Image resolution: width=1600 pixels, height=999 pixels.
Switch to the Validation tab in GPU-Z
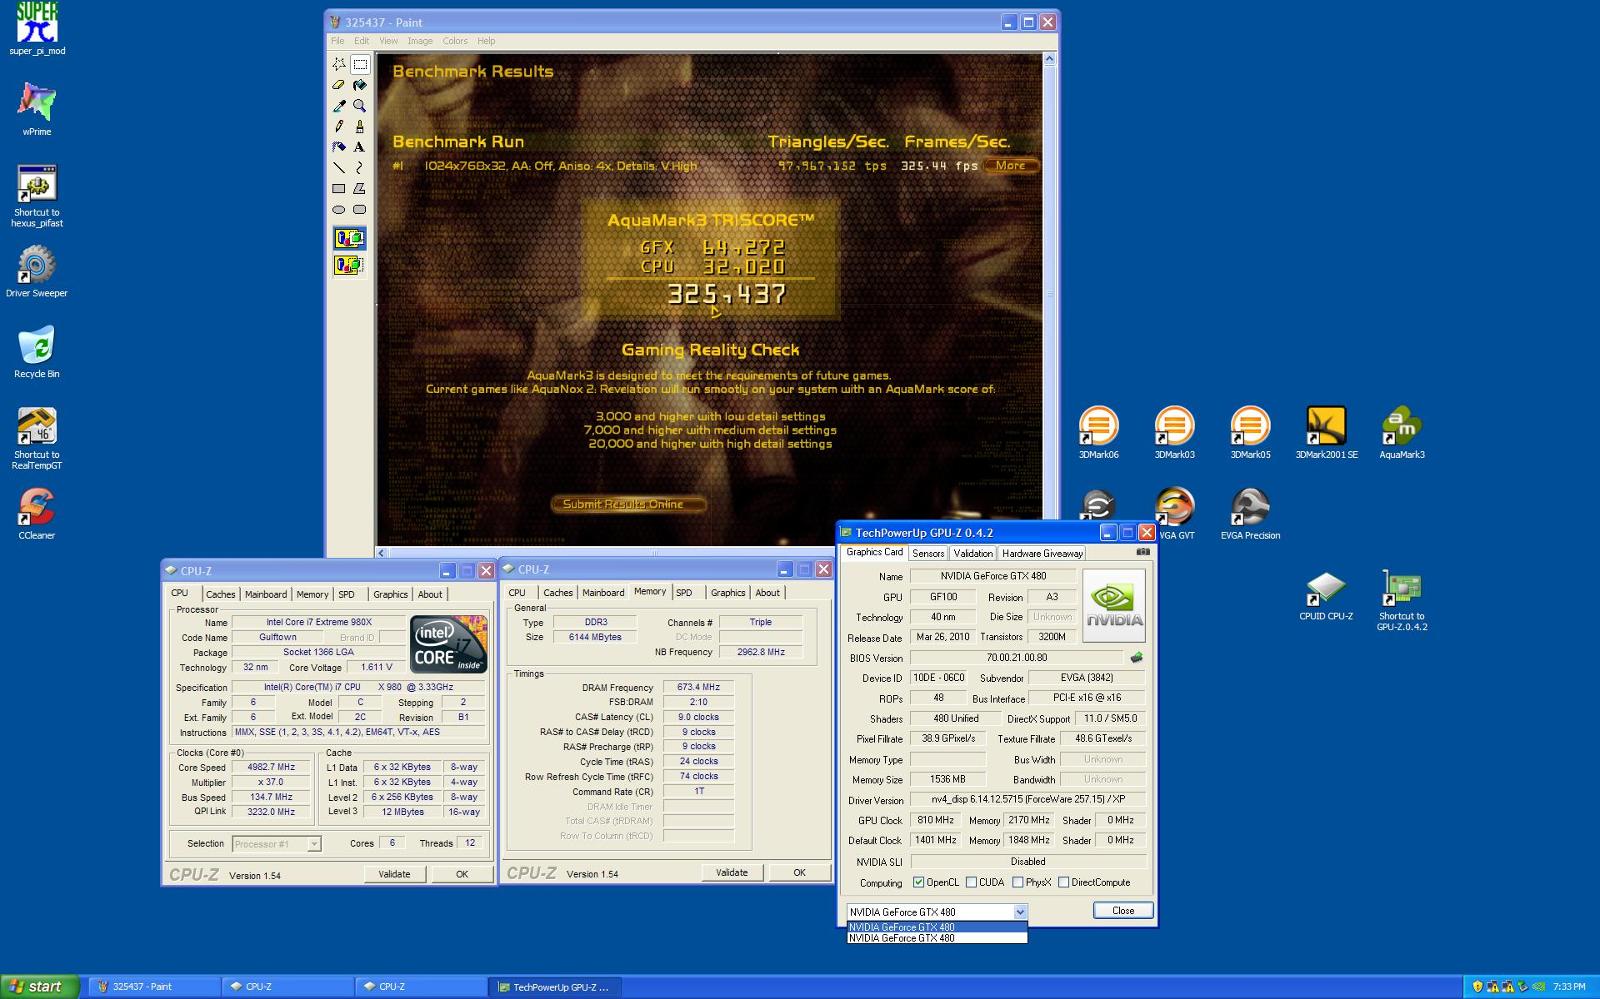pos(973,553)
